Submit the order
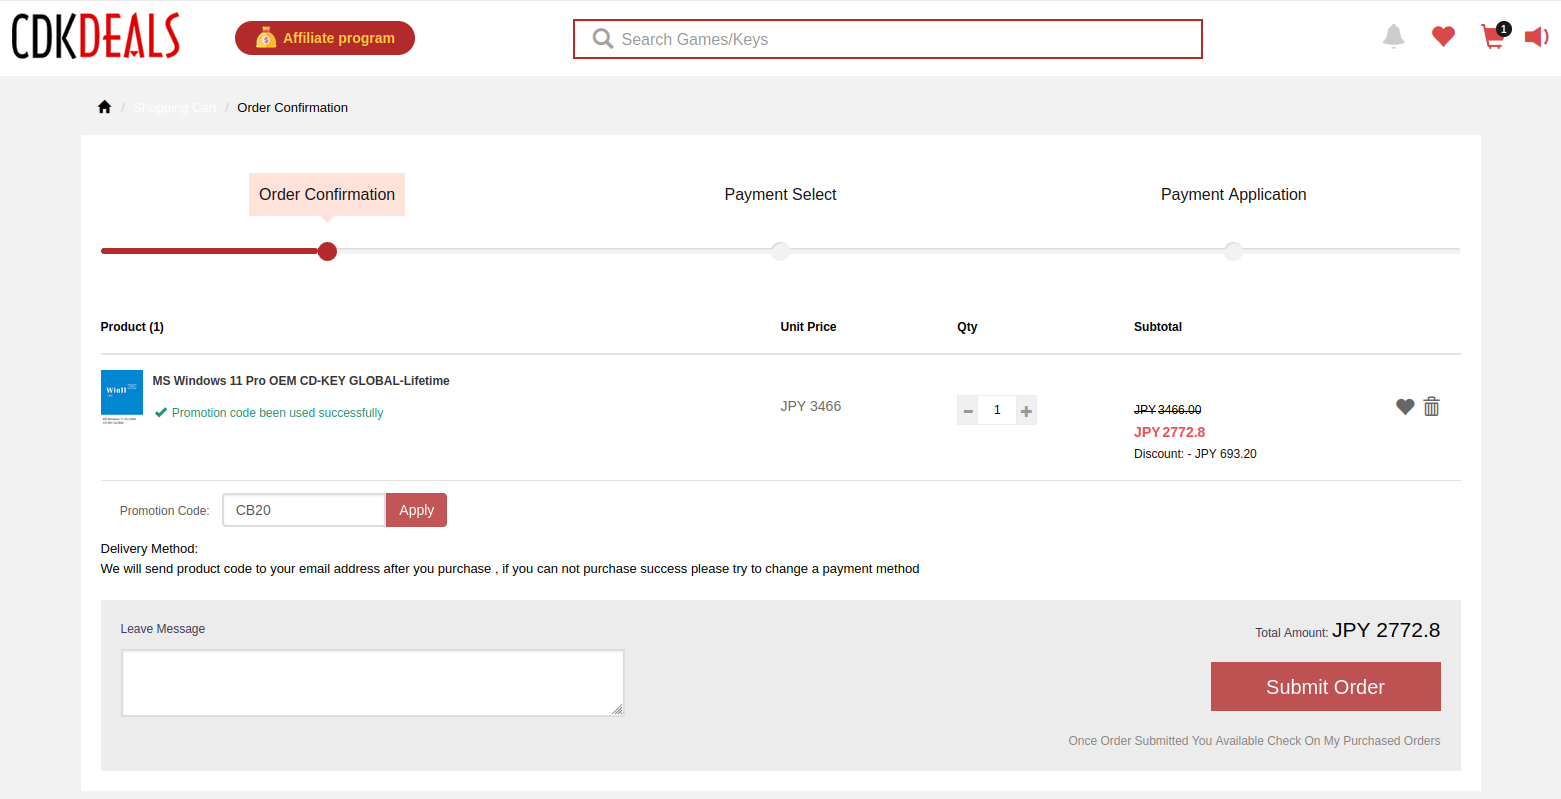Screen dimensions: 1561x799 (x=1325, y=687)
